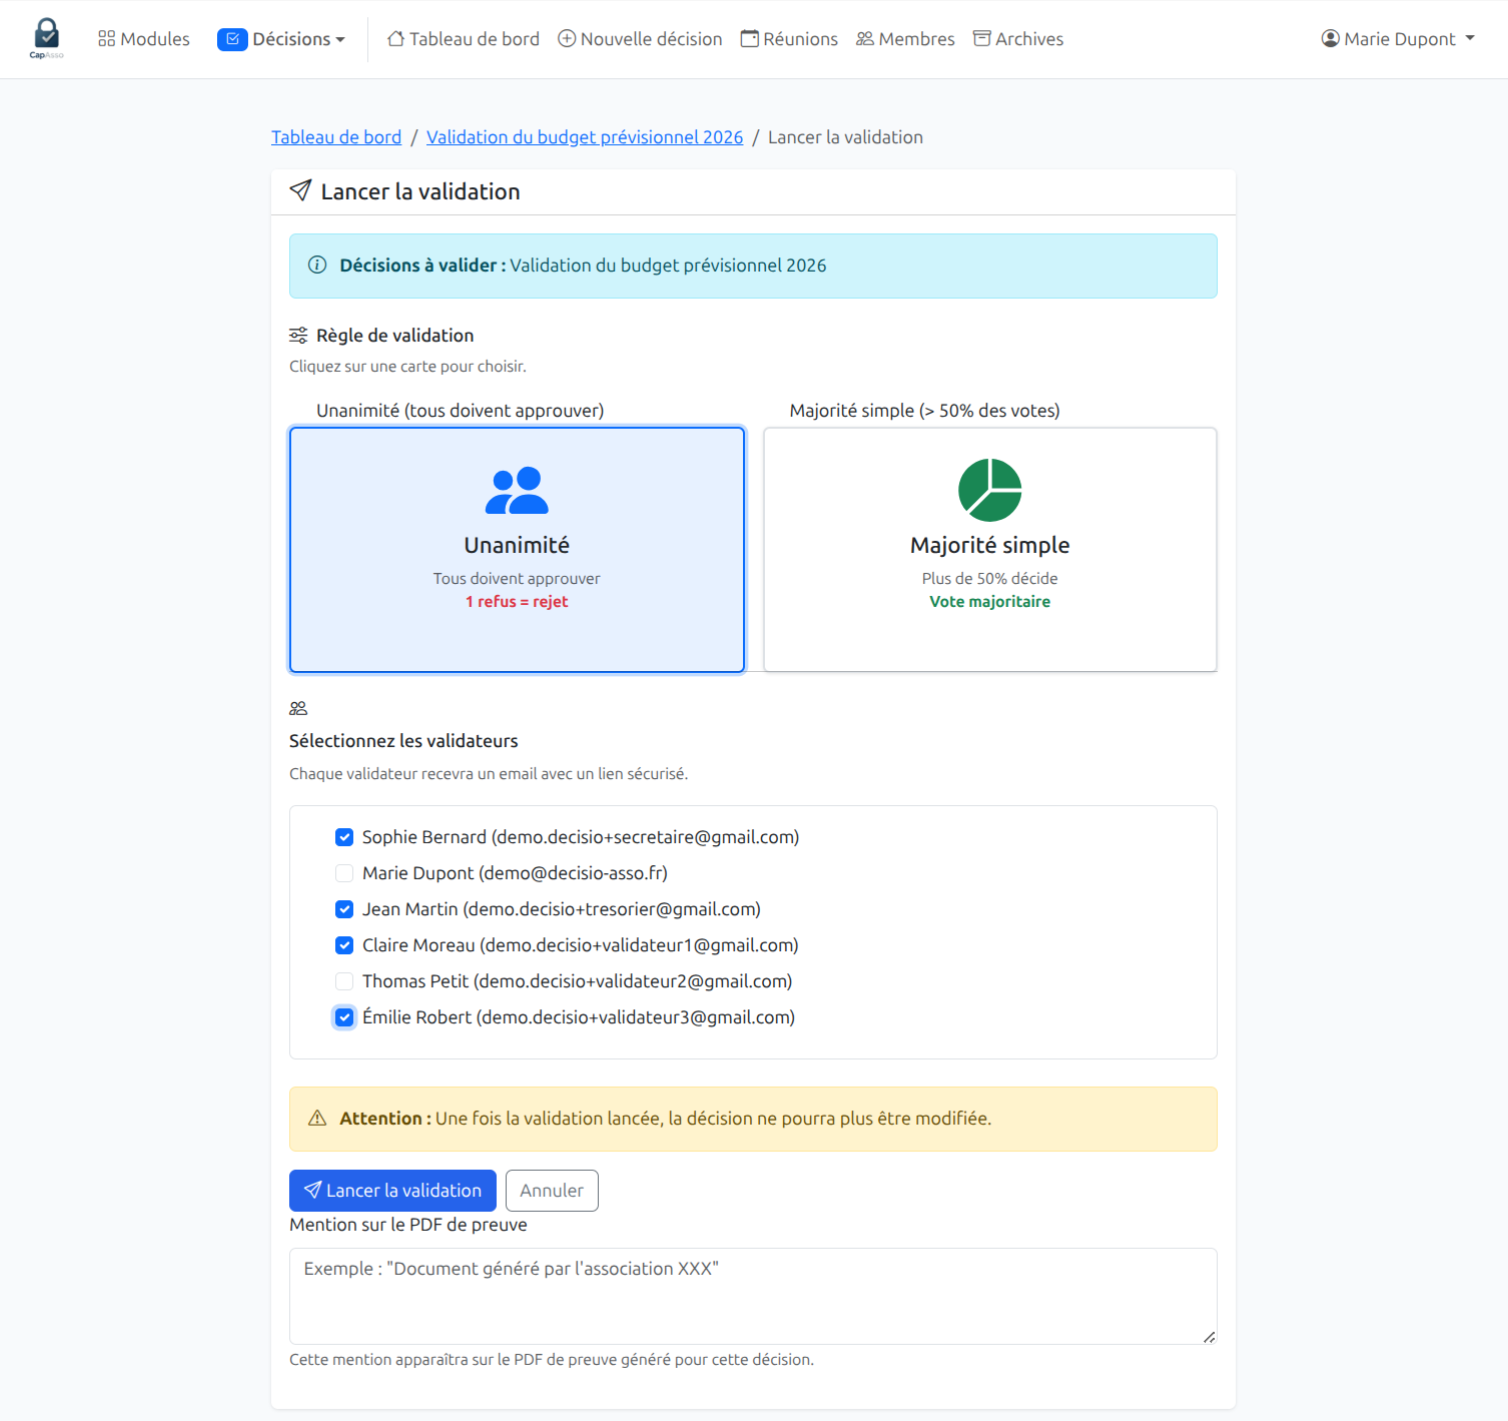Click the plus icon for Nouvelle décision
1508x1421 pixels.
pos(567,38)
